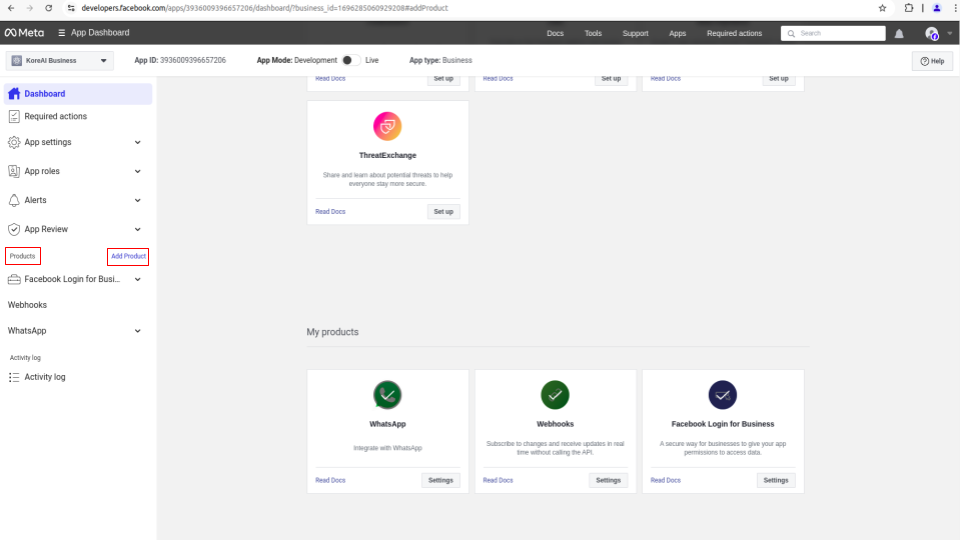Open the hamburger menu beside App Dashboard
This screenshot has width=960, height=540.
click(62, 33)
